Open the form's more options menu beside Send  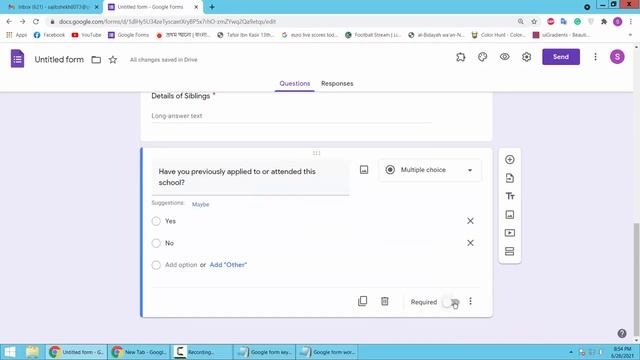pyautogui.click(x=595, y=57)
